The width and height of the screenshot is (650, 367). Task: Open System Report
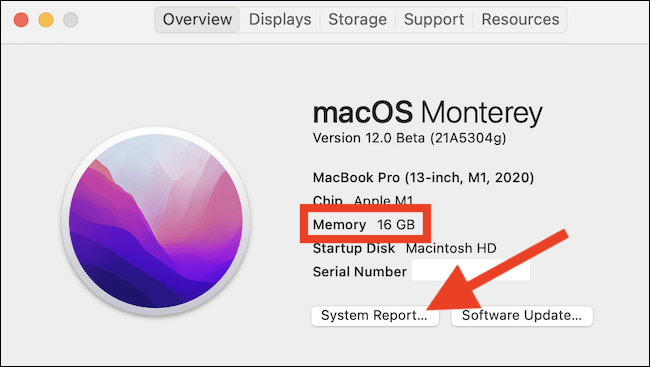pyautogui.click(x=375, y=316)
